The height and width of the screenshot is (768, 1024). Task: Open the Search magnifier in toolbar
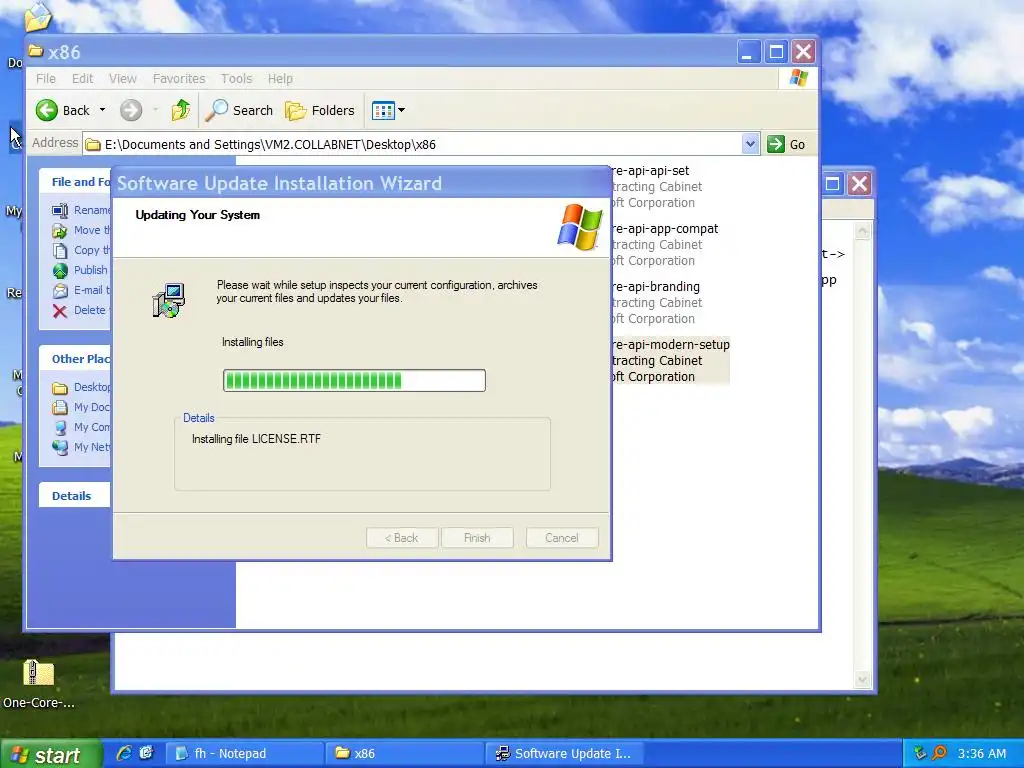pos(216,110)
